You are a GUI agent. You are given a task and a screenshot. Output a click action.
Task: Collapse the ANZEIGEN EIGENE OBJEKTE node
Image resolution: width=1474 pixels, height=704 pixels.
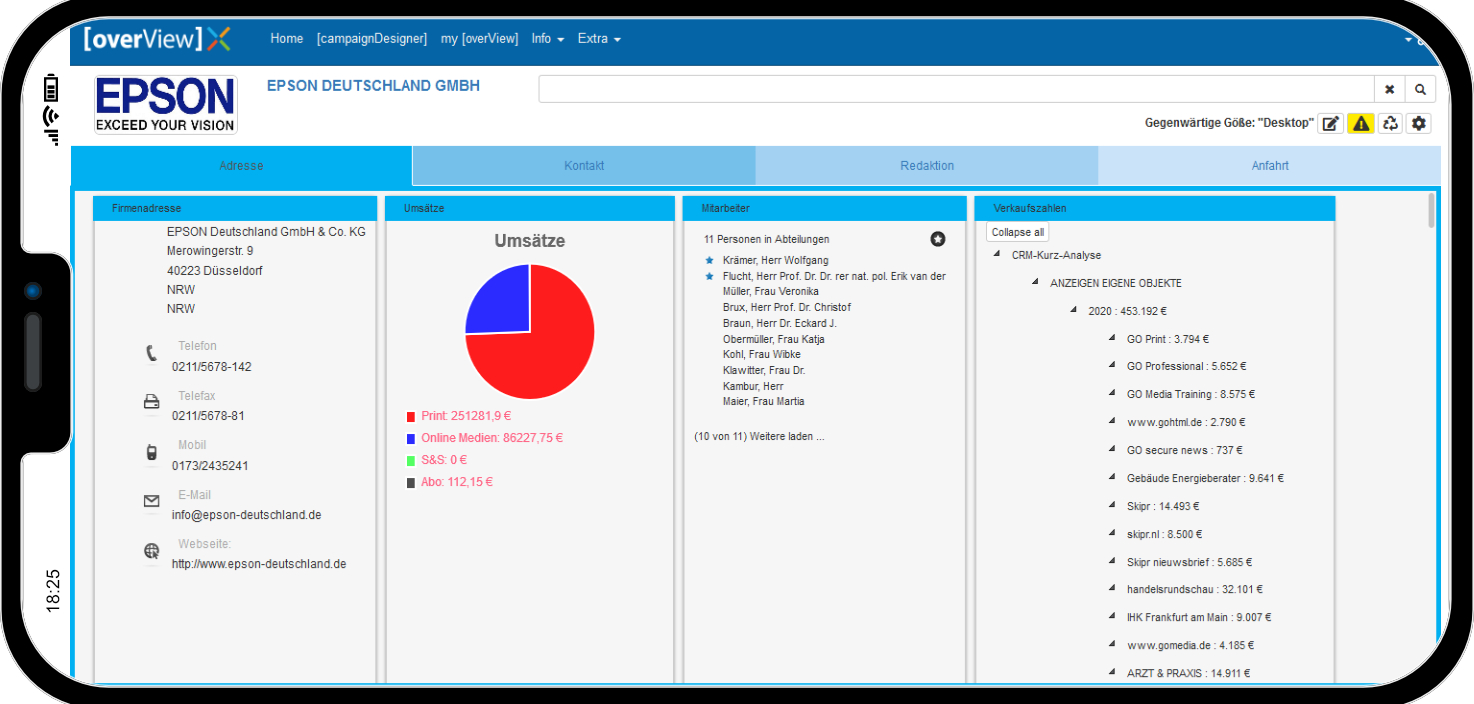1035,283
